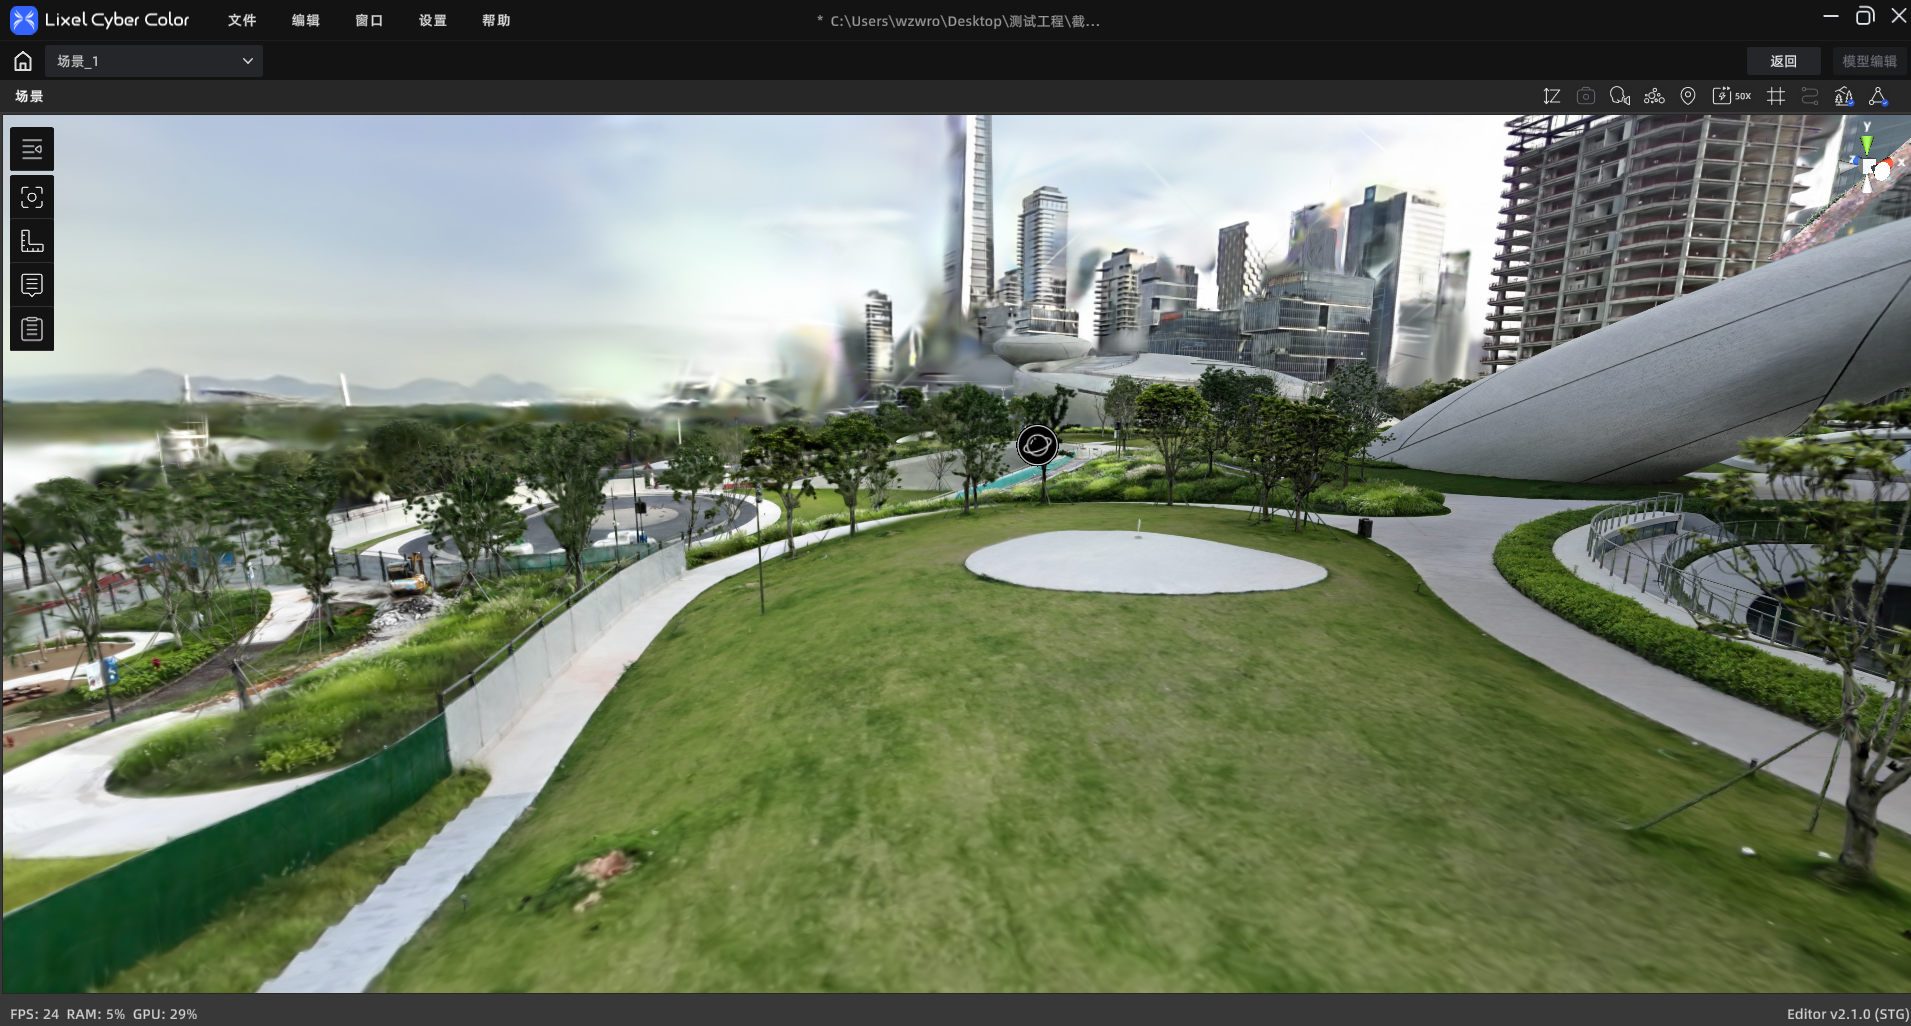1911x1026 pixels.
Task: Toggle the scenery trees layer checkmark icon
Action: [1844, 96]
